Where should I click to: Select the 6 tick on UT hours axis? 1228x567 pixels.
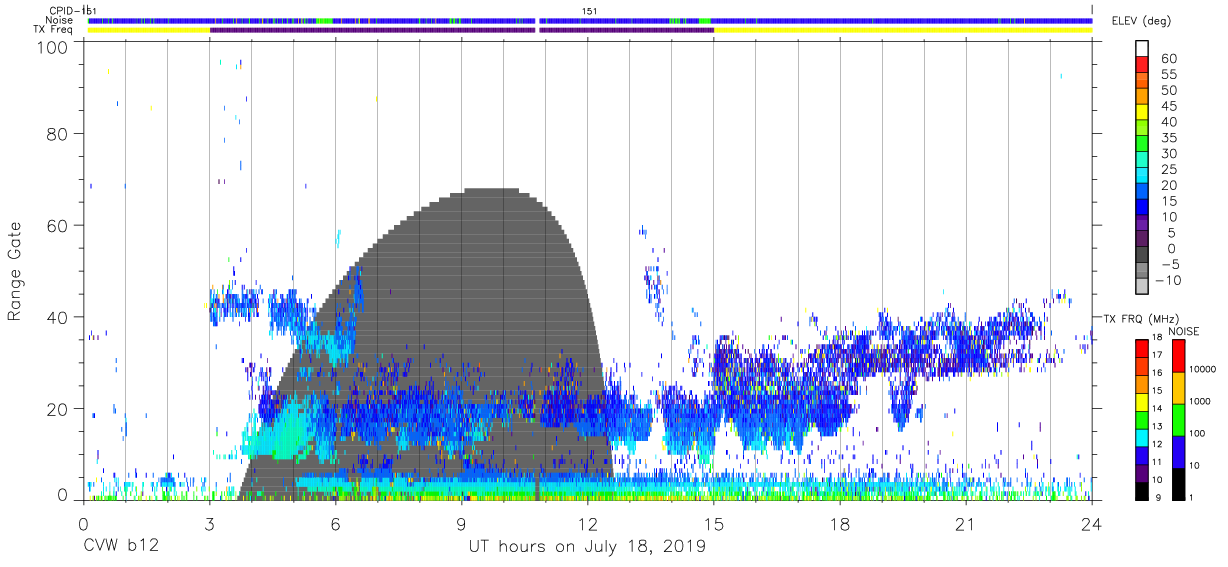coord(335,525)
